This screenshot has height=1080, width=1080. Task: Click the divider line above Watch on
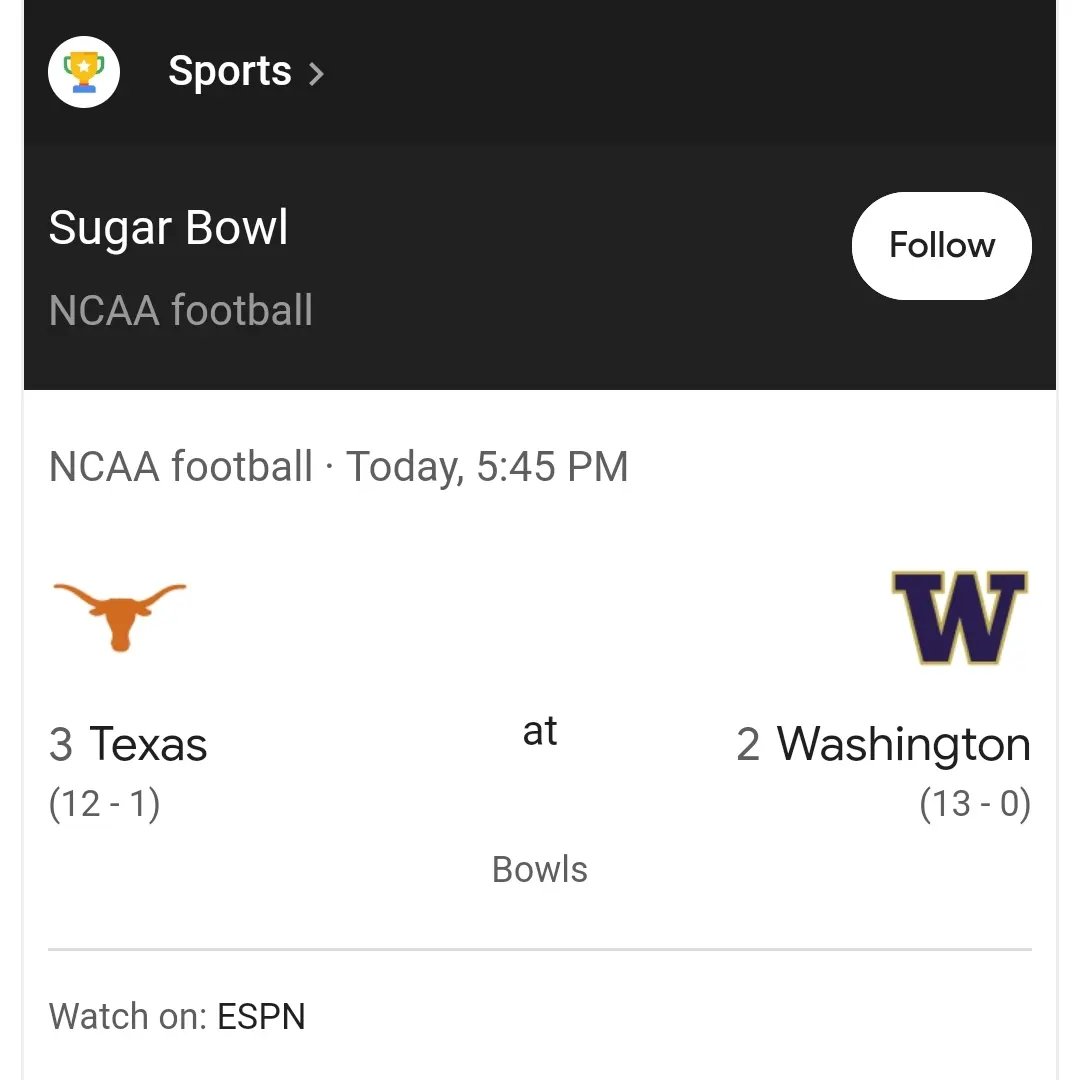click(539, 949)
